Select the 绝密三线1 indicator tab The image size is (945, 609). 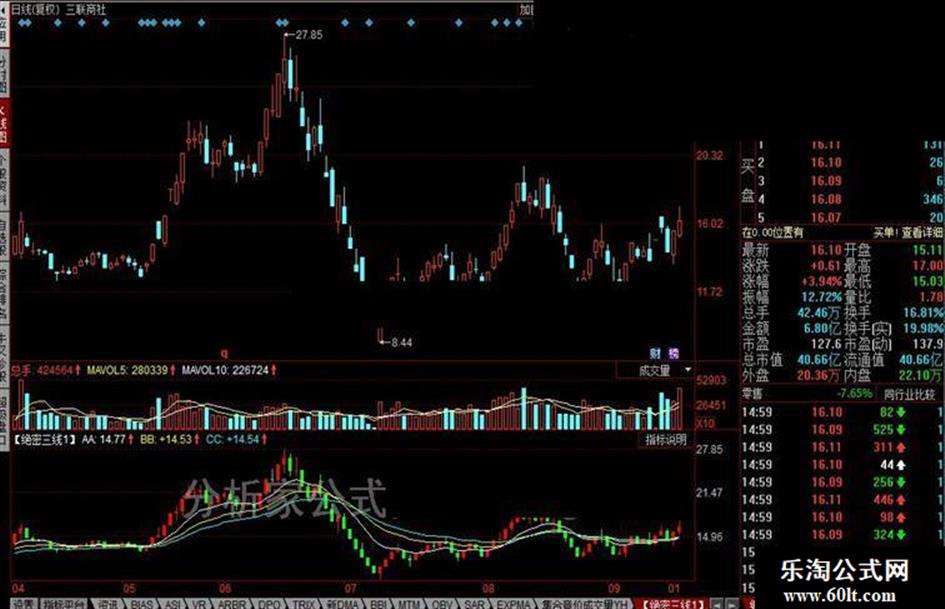673,604
